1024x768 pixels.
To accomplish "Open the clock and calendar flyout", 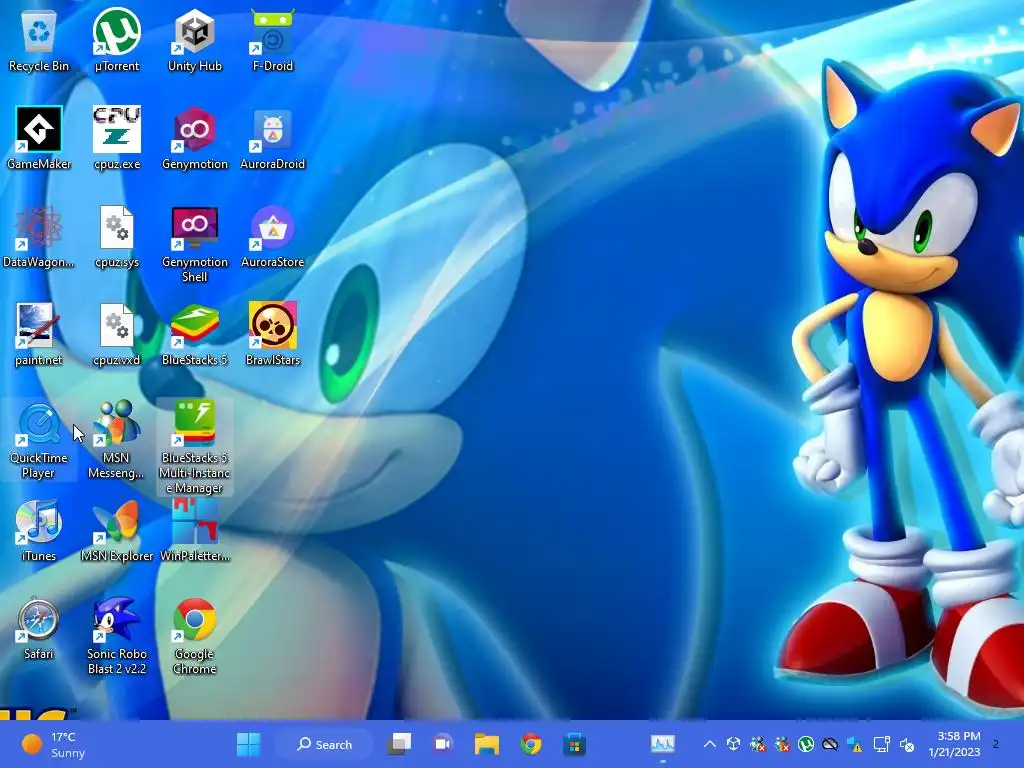I will 955,744.
